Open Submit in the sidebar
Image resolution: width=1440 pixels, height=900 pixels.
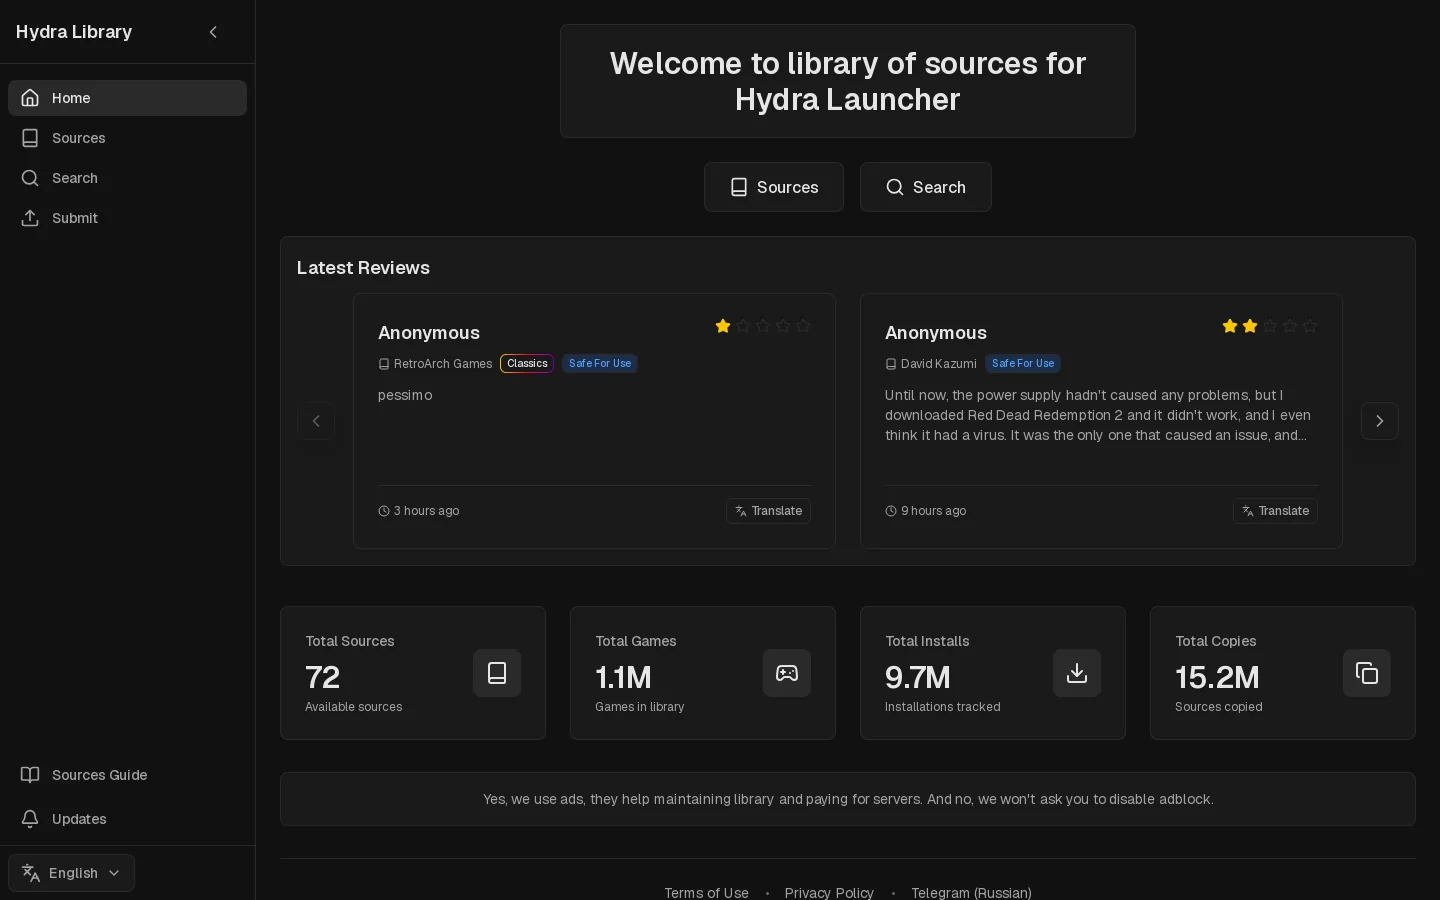tap(127, 218)
